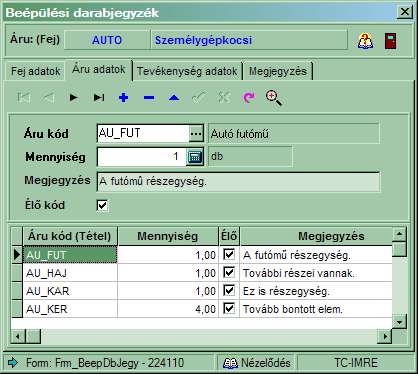Go to first record navigator button
This screenshot has height=374, width=418.
coord(24,98)
